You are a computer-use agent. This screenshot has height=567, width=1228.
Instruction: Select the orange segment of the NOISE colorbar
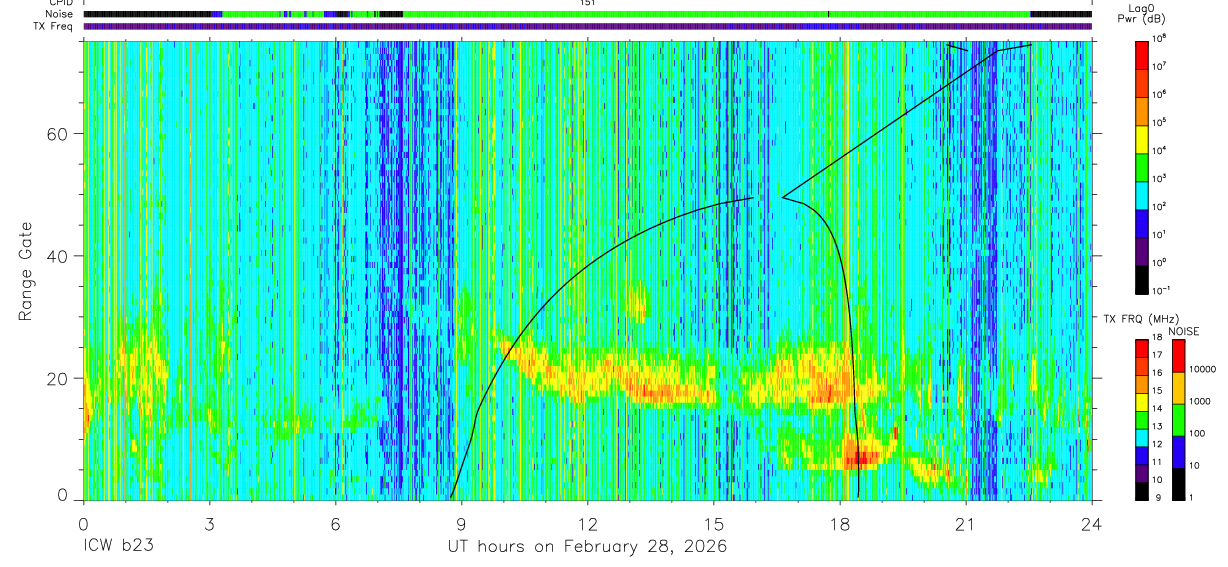1177,388
